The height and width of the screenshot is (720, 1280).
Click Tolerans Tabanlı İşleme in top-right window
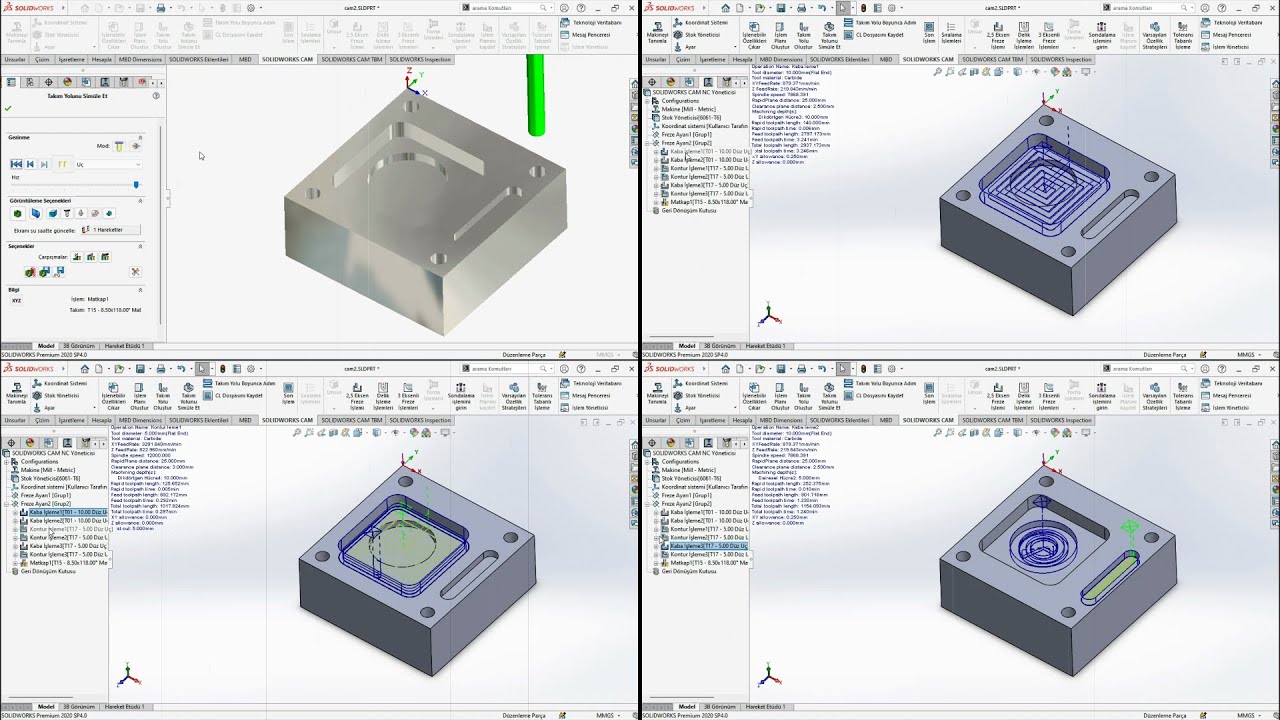pyautogui.click(x=1183, y=34)
